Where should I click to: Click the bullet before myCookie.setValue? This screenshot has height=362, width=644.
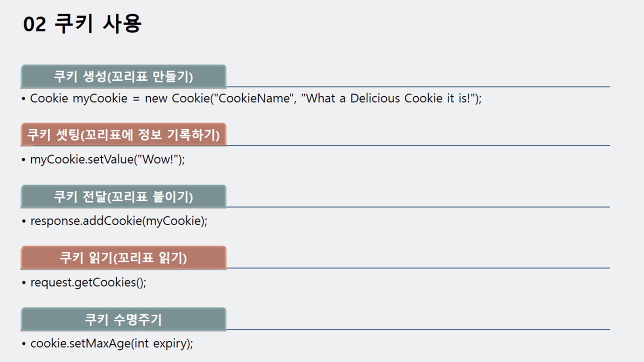(x=23, y=160)
